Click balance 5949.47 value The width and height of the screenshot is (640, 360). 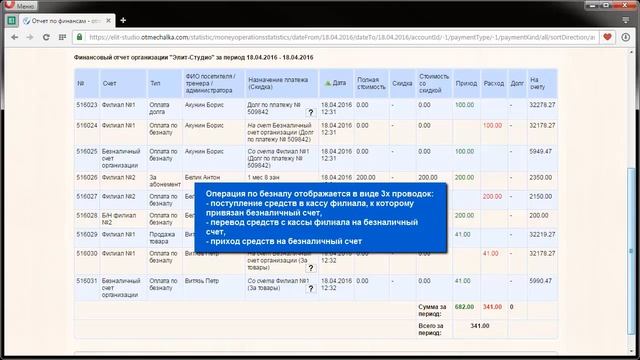(x=540, y=151)
